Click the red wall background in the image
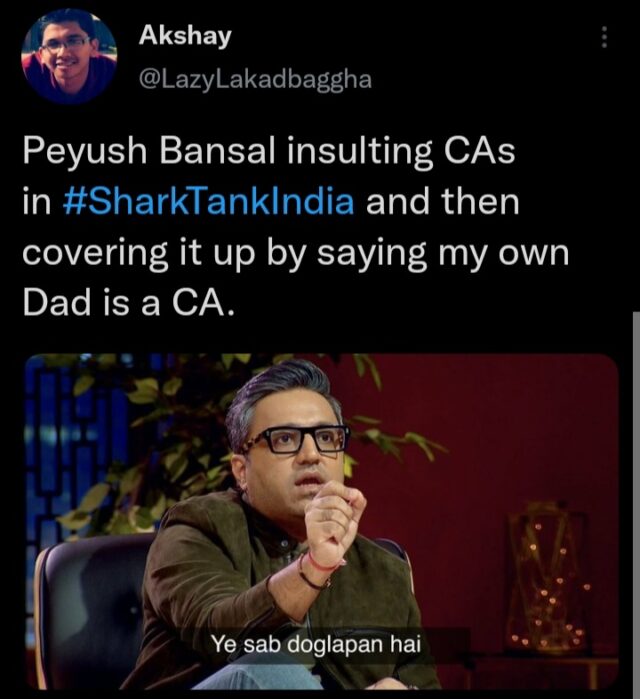 pos(490,424)
